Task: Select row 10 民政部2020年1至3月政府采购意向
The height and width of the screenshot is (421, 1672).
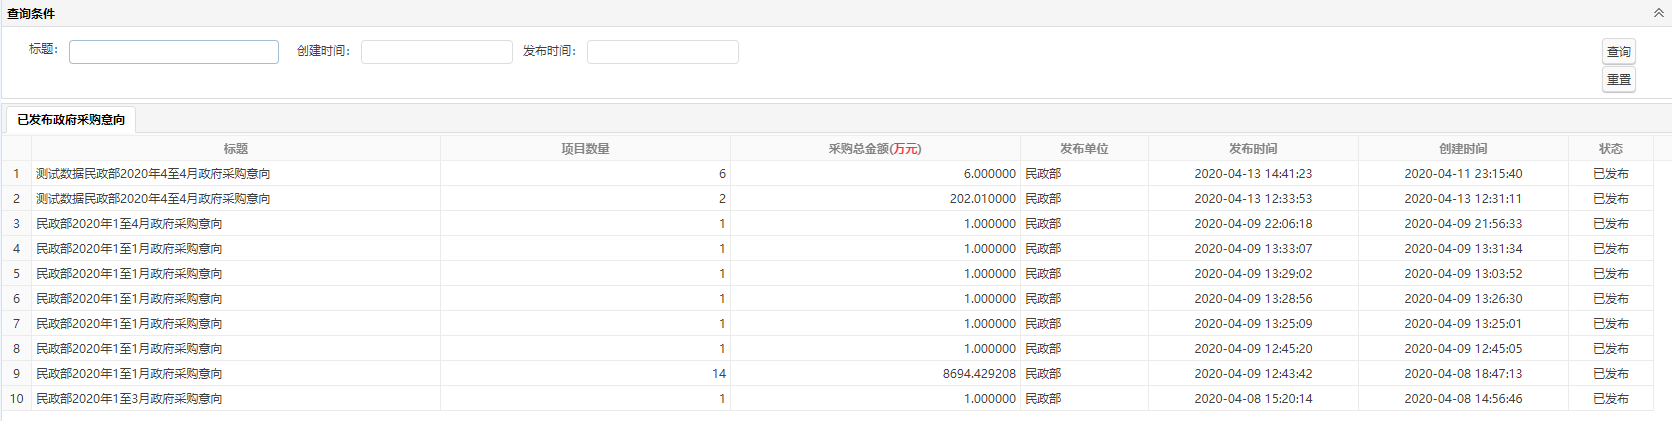Action: [x=129, y=399]
